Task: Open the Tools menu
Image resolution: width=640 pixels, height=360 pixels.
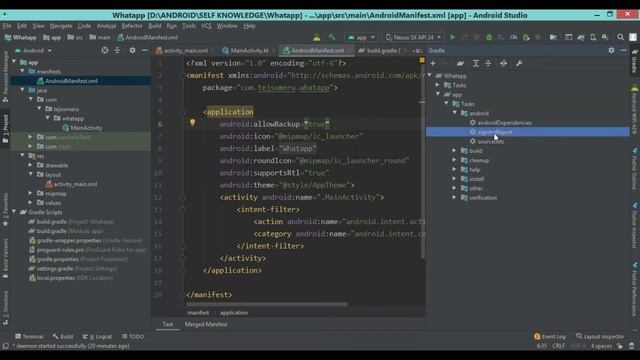Action: (x=189, y=26)
